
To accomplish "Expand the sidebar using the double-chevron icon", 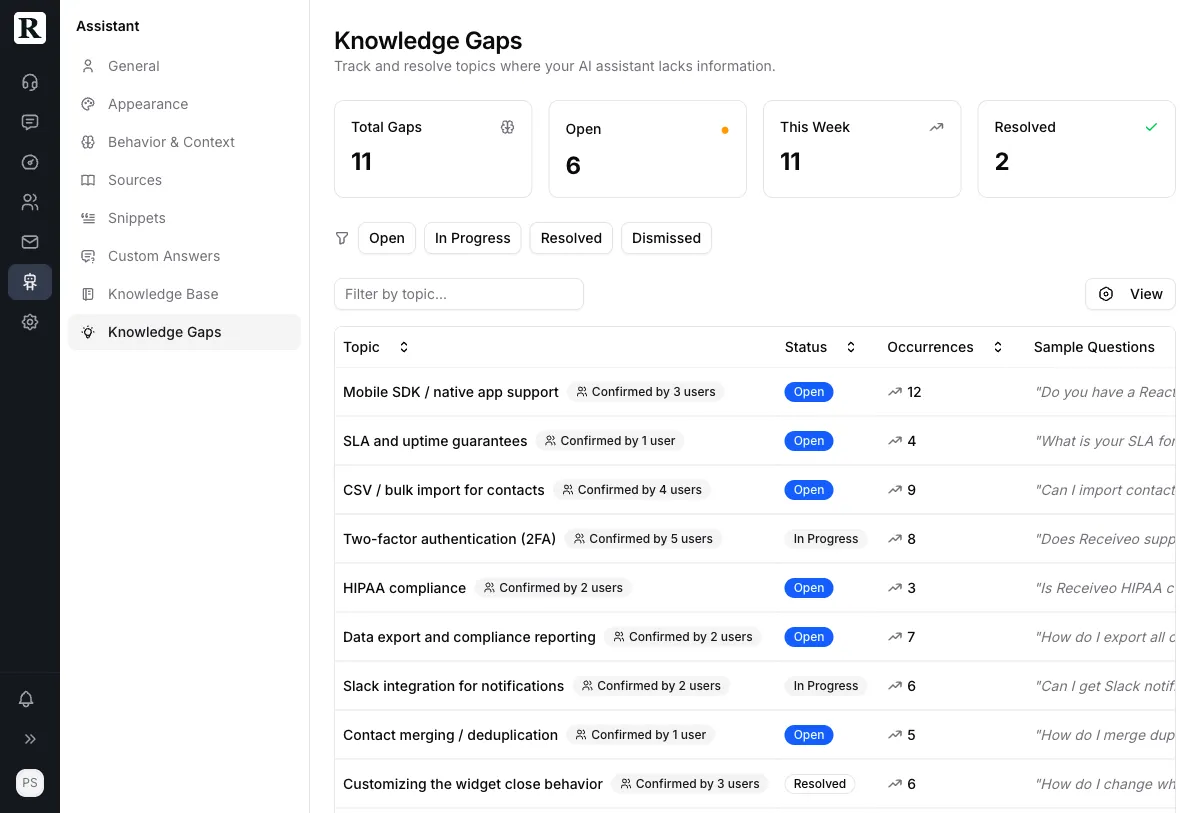I will 30,739.
